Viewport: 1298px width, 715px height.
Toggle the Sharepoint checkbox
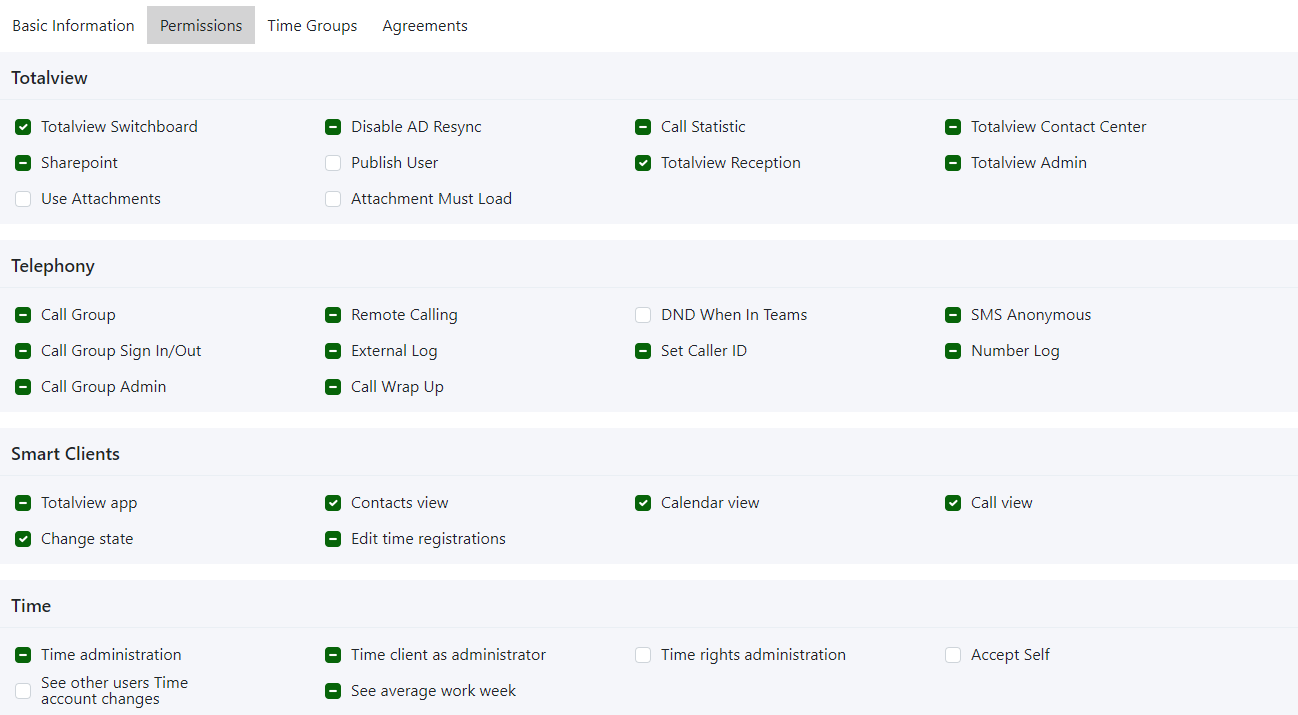click(23, 163)
